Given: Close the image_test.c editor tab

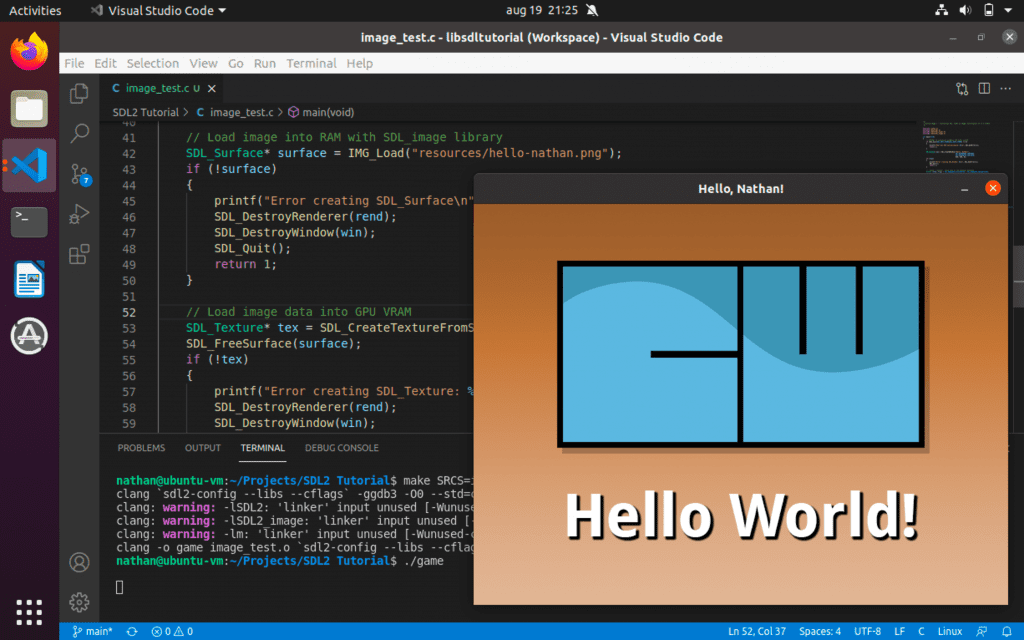Looking at the screenshot, I should (214, 89).
